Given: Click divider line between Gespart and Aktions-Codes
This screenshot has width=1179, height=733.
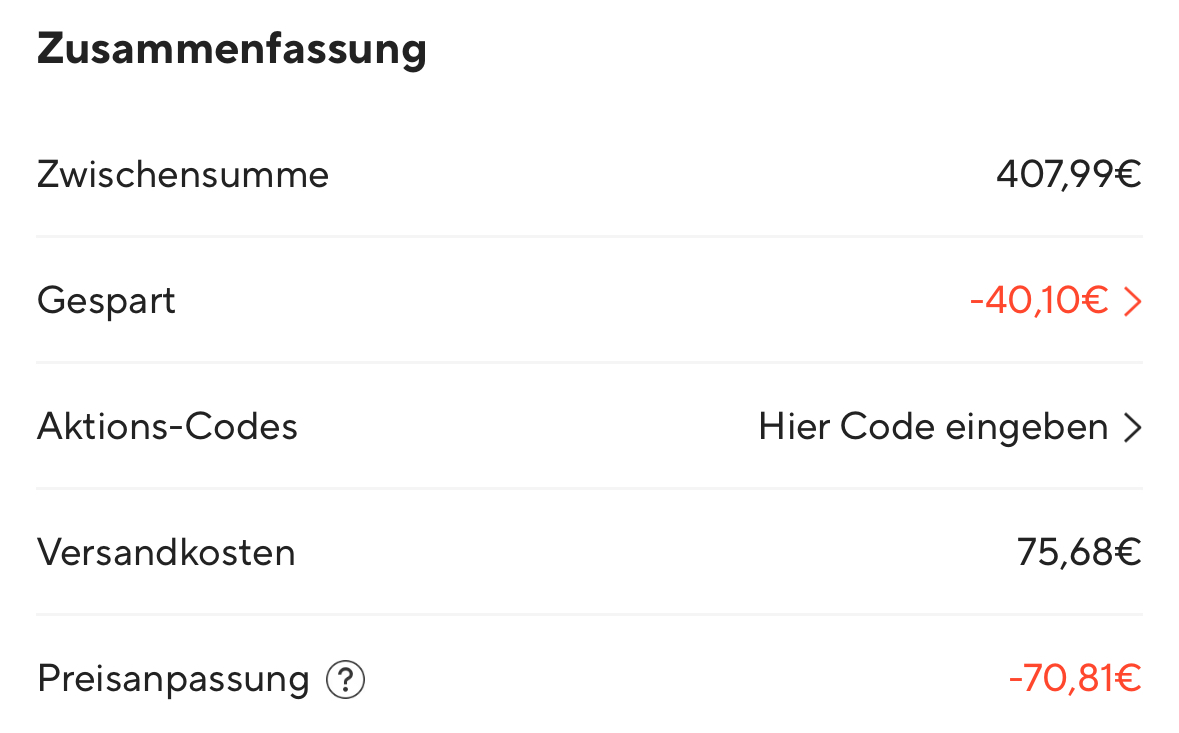Looking at the screenshot, I should 589,362.
